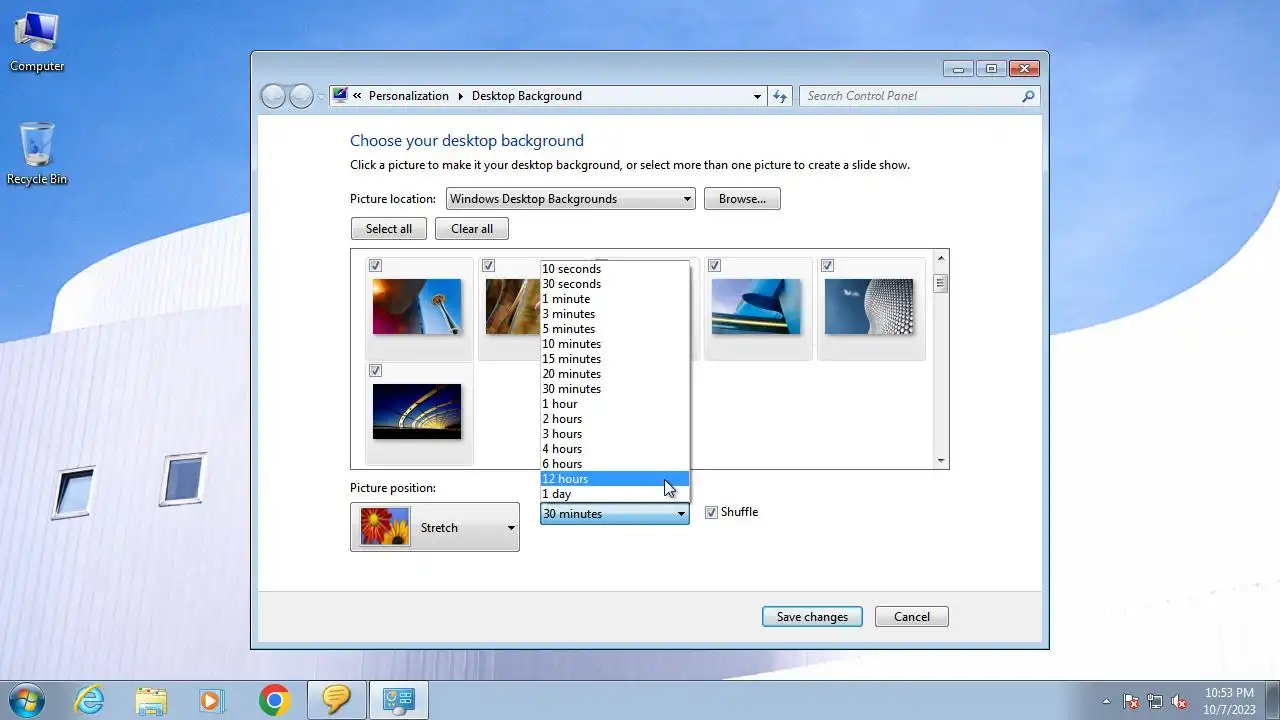
Task: Uncheck the blue architecture wallpaper checkbox
Action: point(714,265)
